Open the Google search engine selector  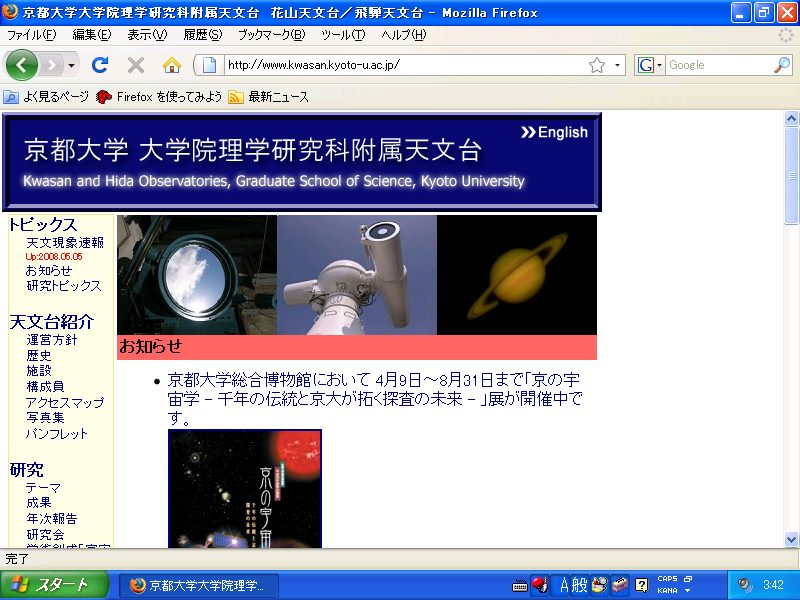click(x=649, y=65)
